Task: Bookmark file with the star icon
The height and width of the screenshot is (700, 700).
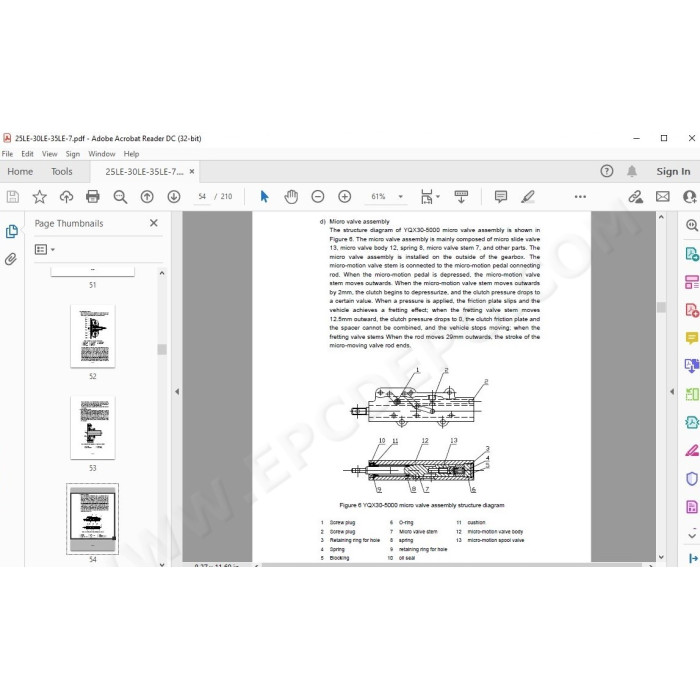Action: (x=39, y=196)
